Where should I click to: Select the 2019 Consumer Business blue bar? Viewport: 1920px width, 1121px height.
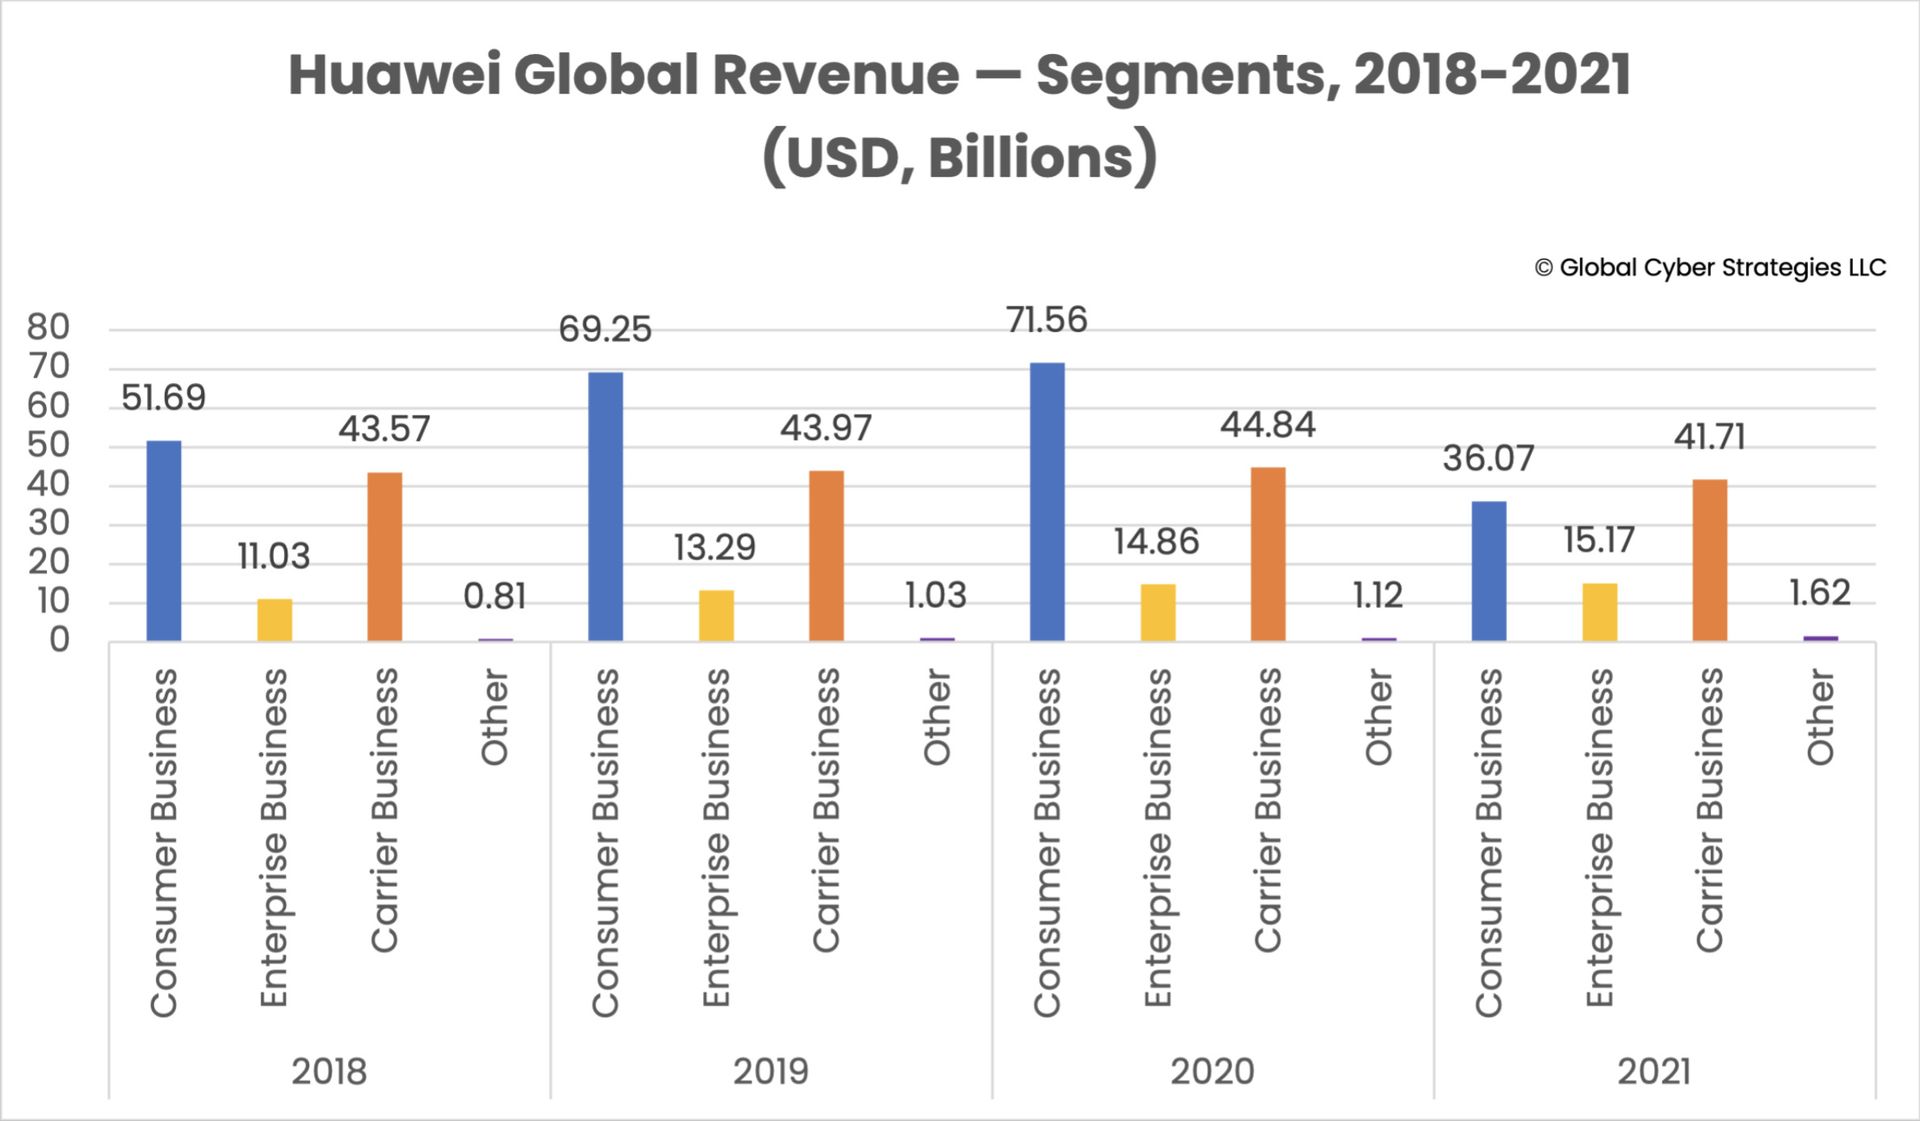[606, 507]
